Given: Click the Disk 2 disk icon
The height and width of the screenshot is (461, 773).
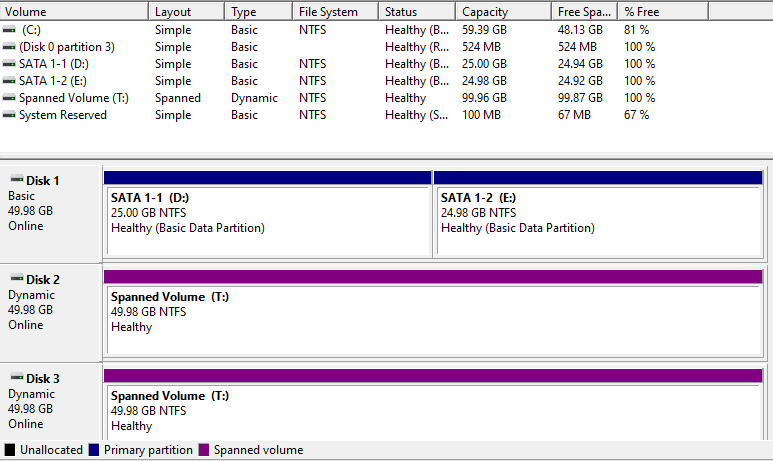Looking at the screenshot, I should 17,278.
